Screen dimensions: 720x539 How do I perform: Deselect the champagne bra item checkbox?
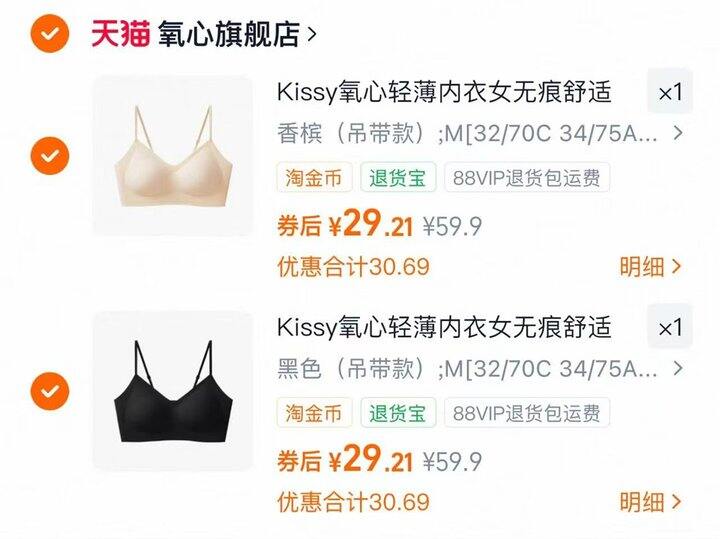point(50,156)
